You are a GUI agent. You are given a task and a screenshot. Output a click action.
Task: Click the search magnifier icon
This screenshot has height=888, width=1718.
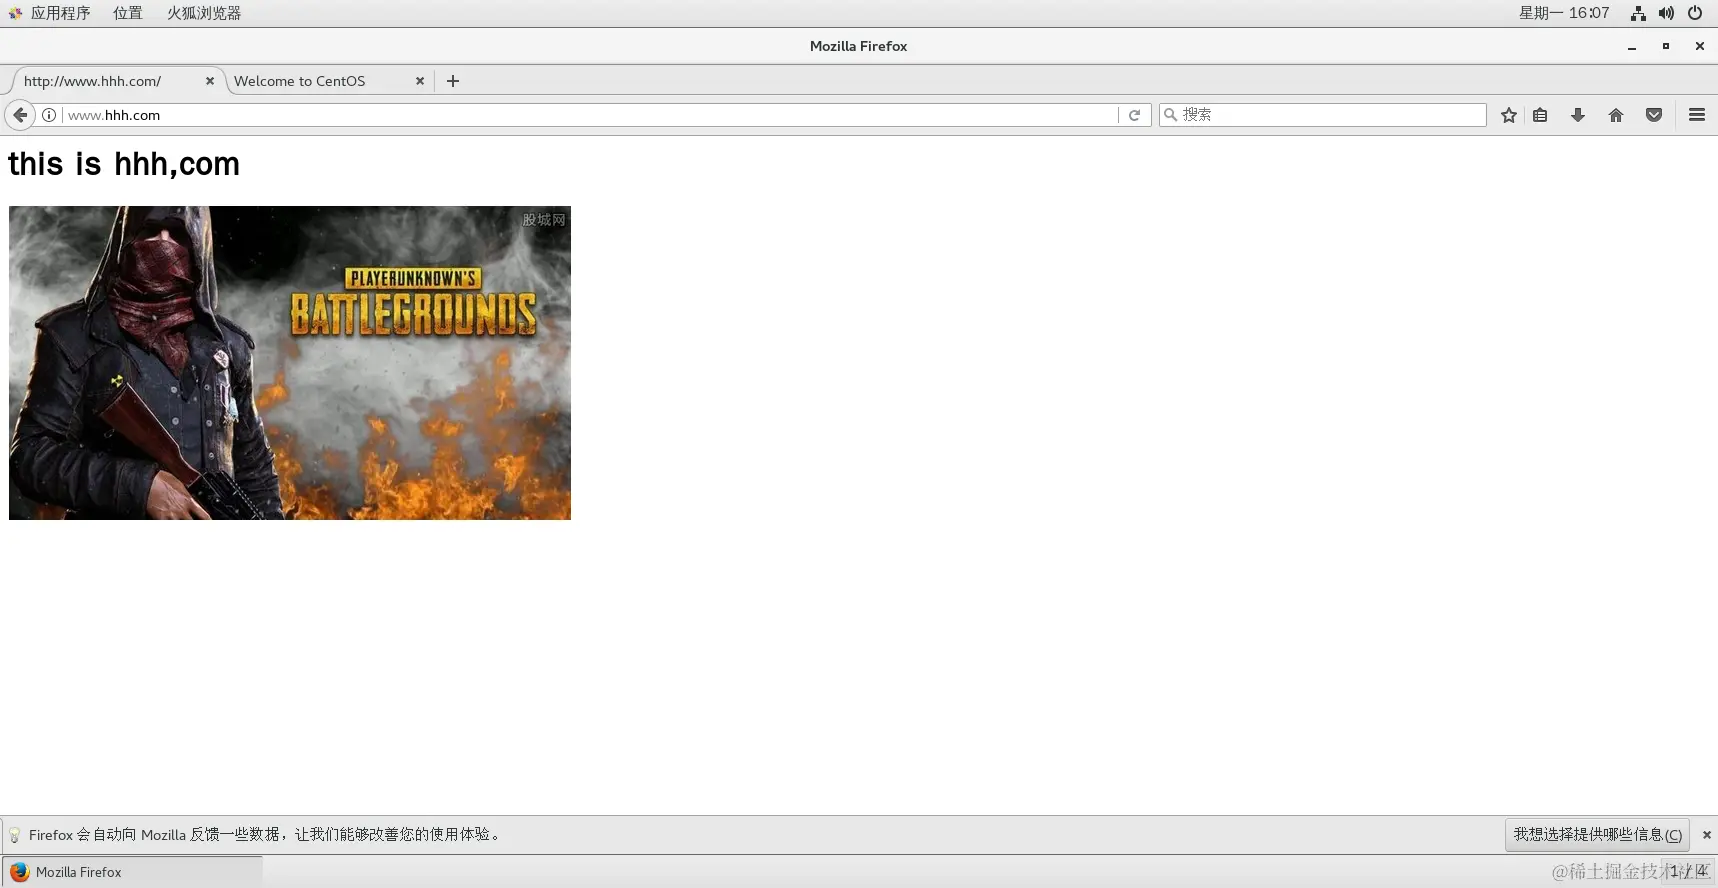pos(1170,115)
